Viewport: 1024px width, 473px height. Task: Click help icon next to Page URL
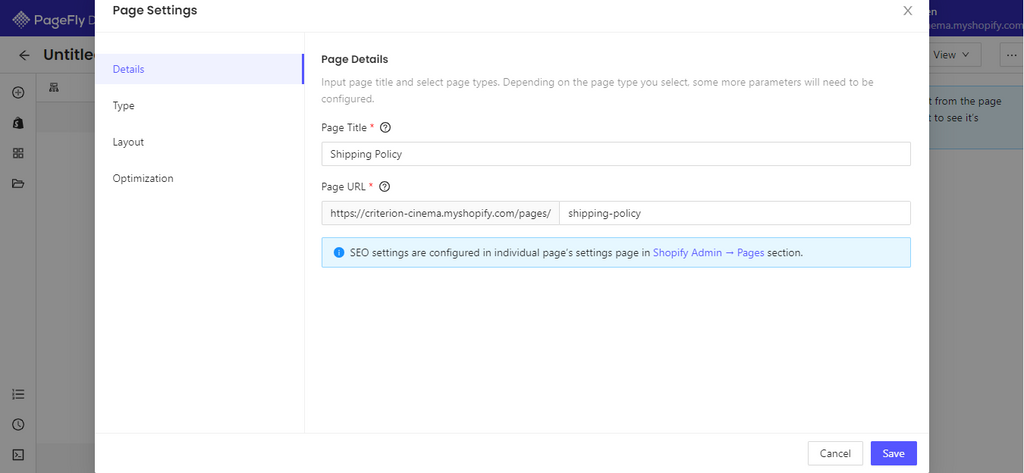tap(384, 186)
